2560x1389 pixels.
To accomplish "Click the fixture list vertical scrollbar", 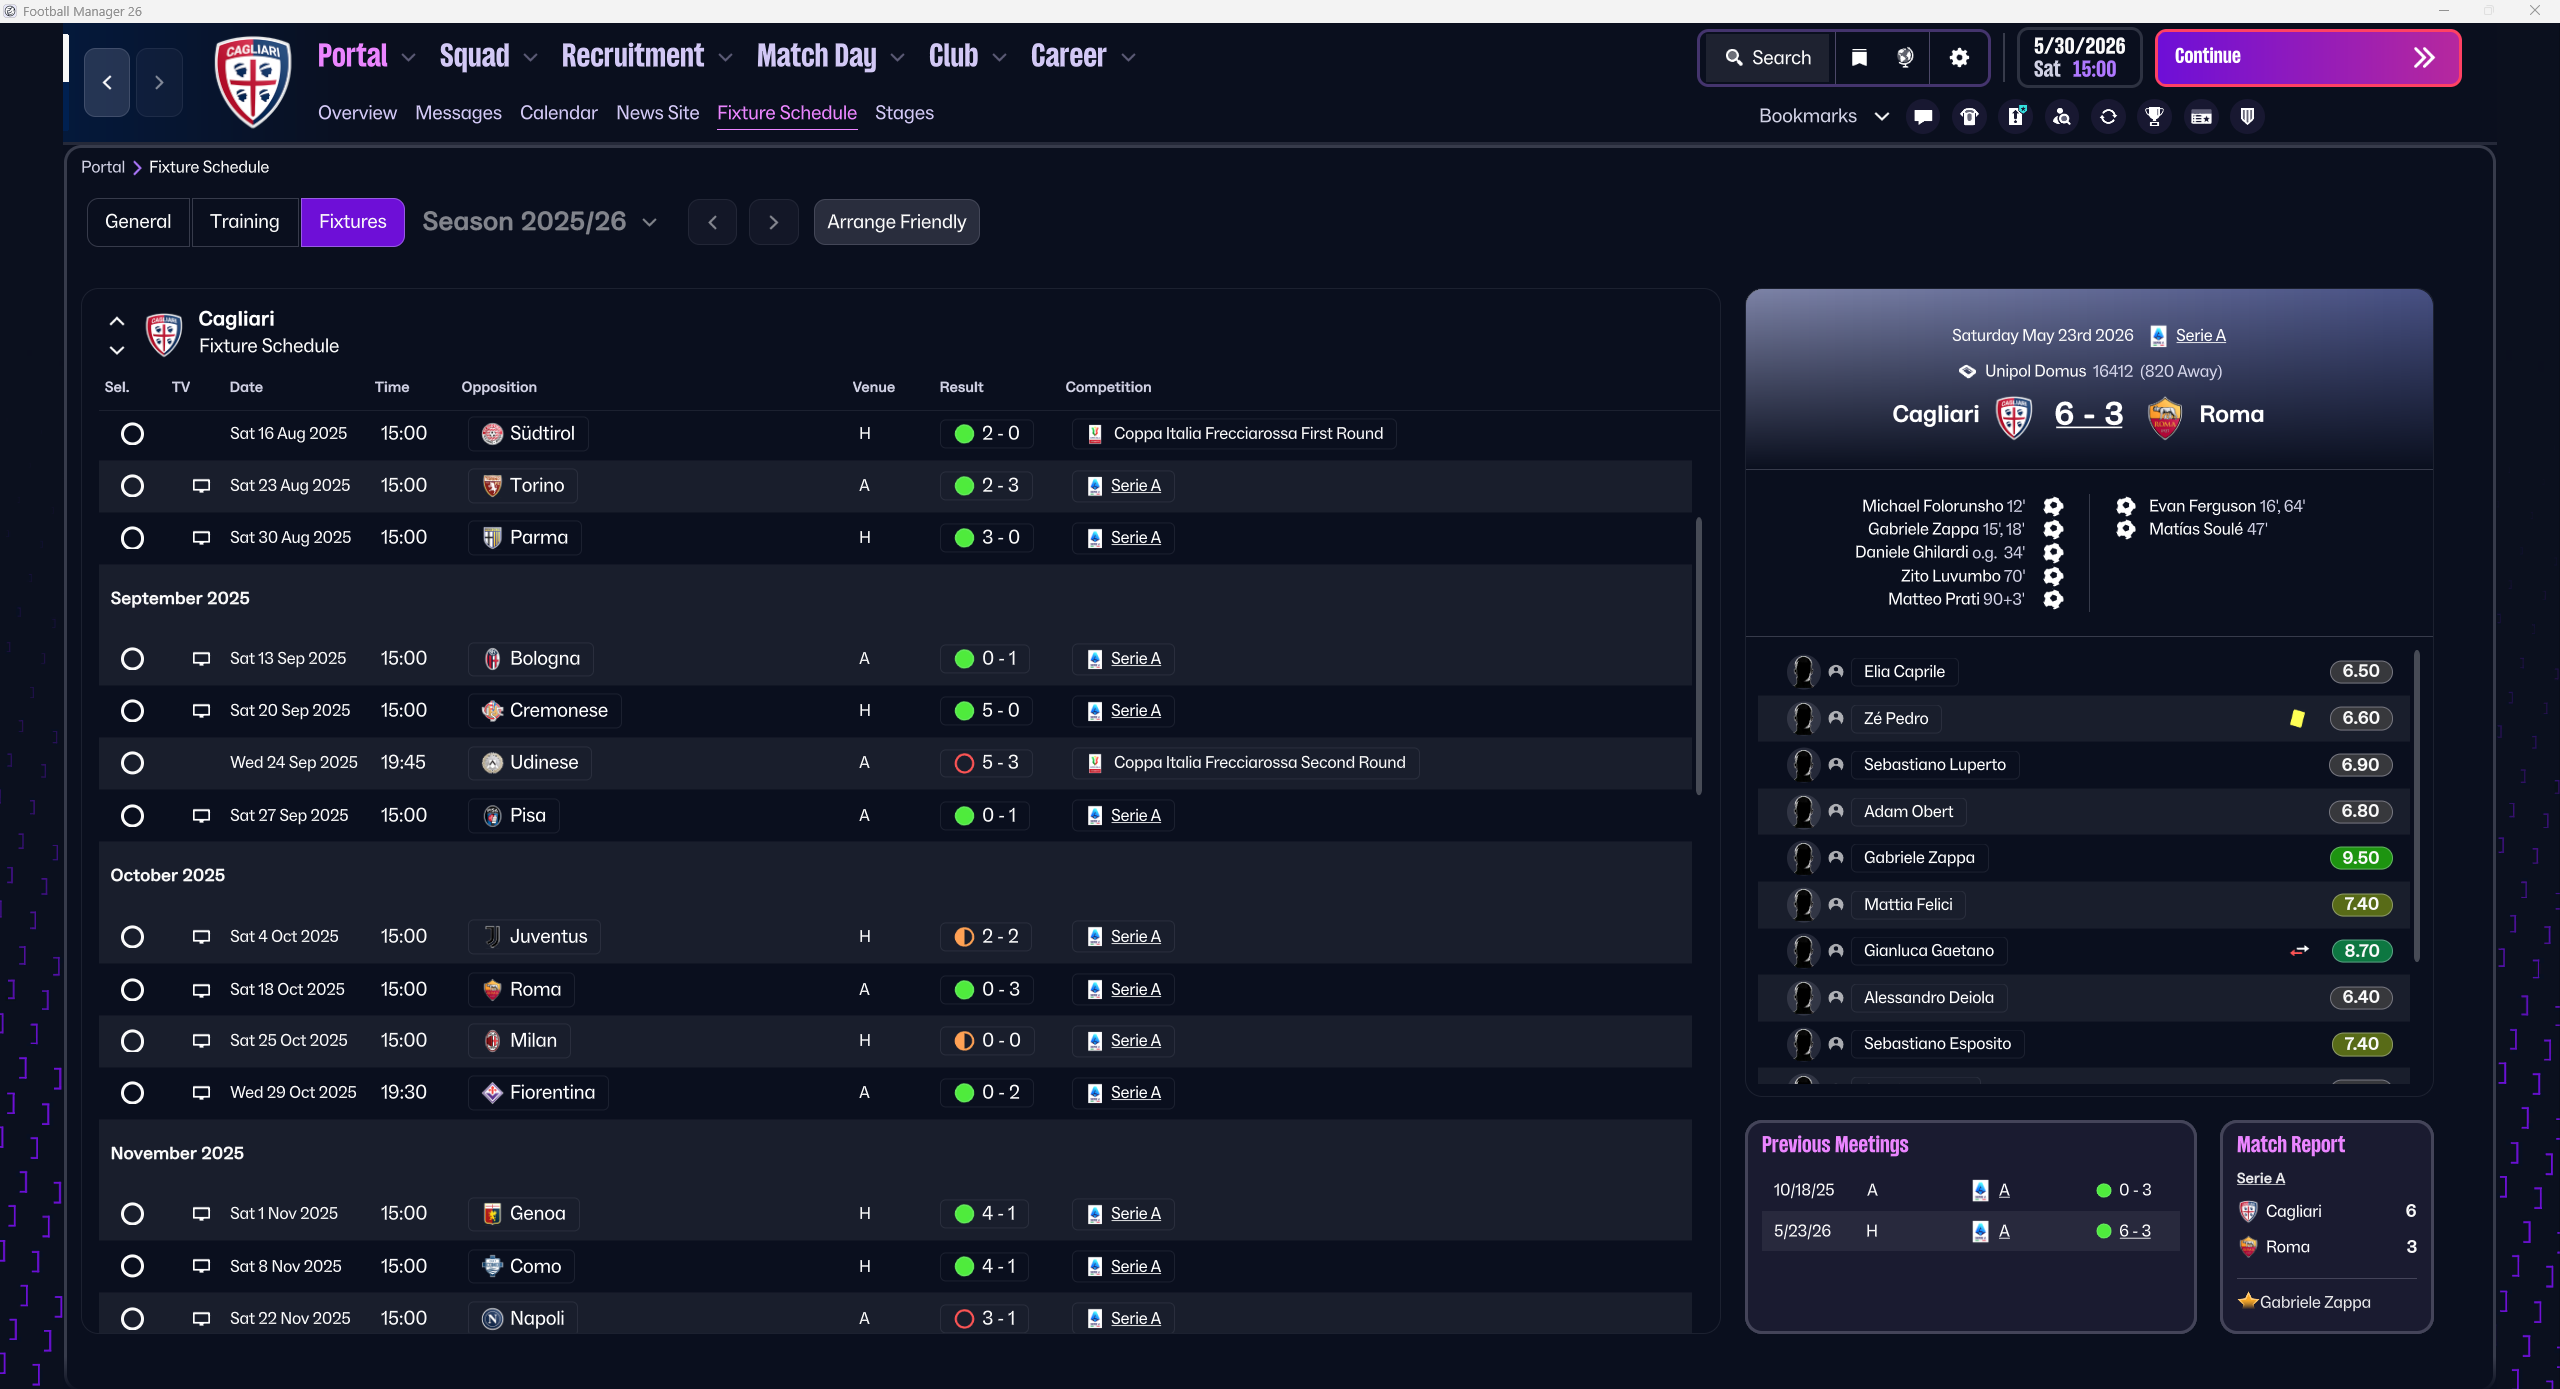I will pos(1698,655).
